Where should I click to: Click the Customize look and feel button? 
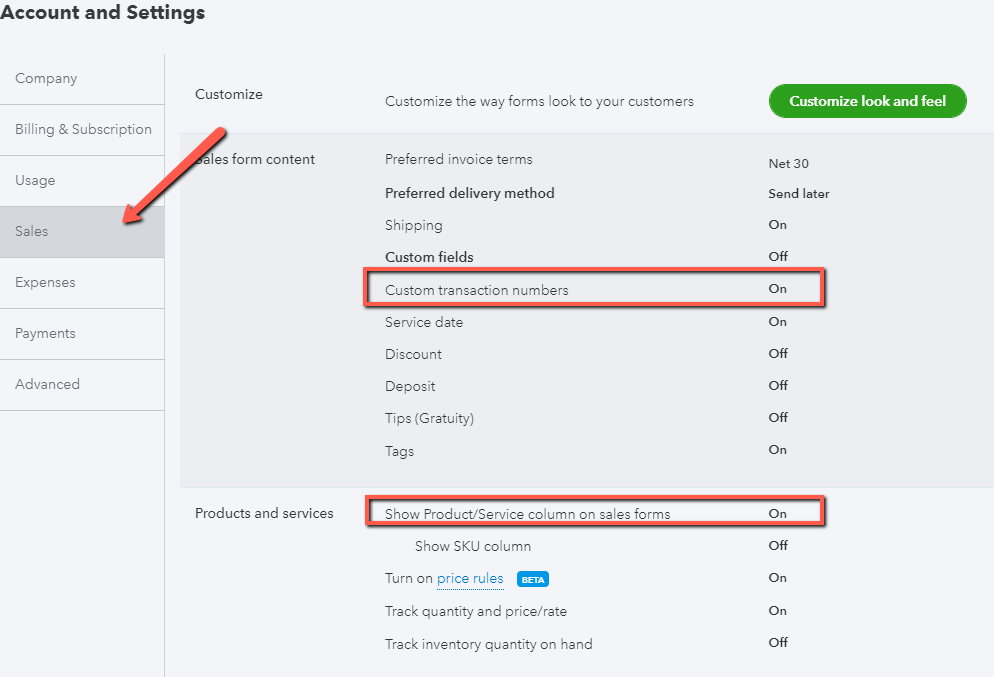pyautogui.click(x=866, y=101)
